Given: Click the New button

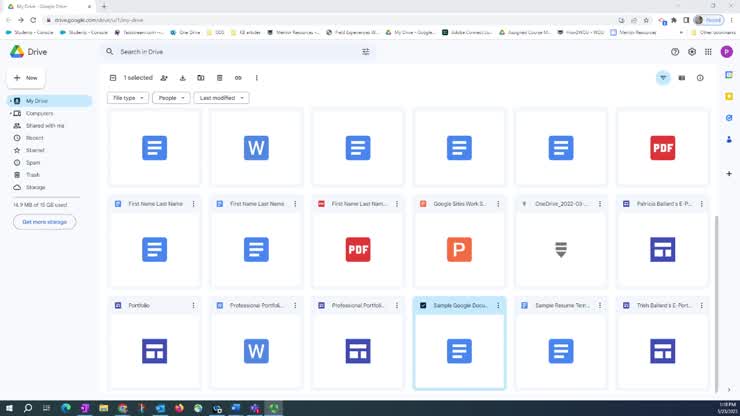Looking at the screenshot, I should [x=26, y=77].
